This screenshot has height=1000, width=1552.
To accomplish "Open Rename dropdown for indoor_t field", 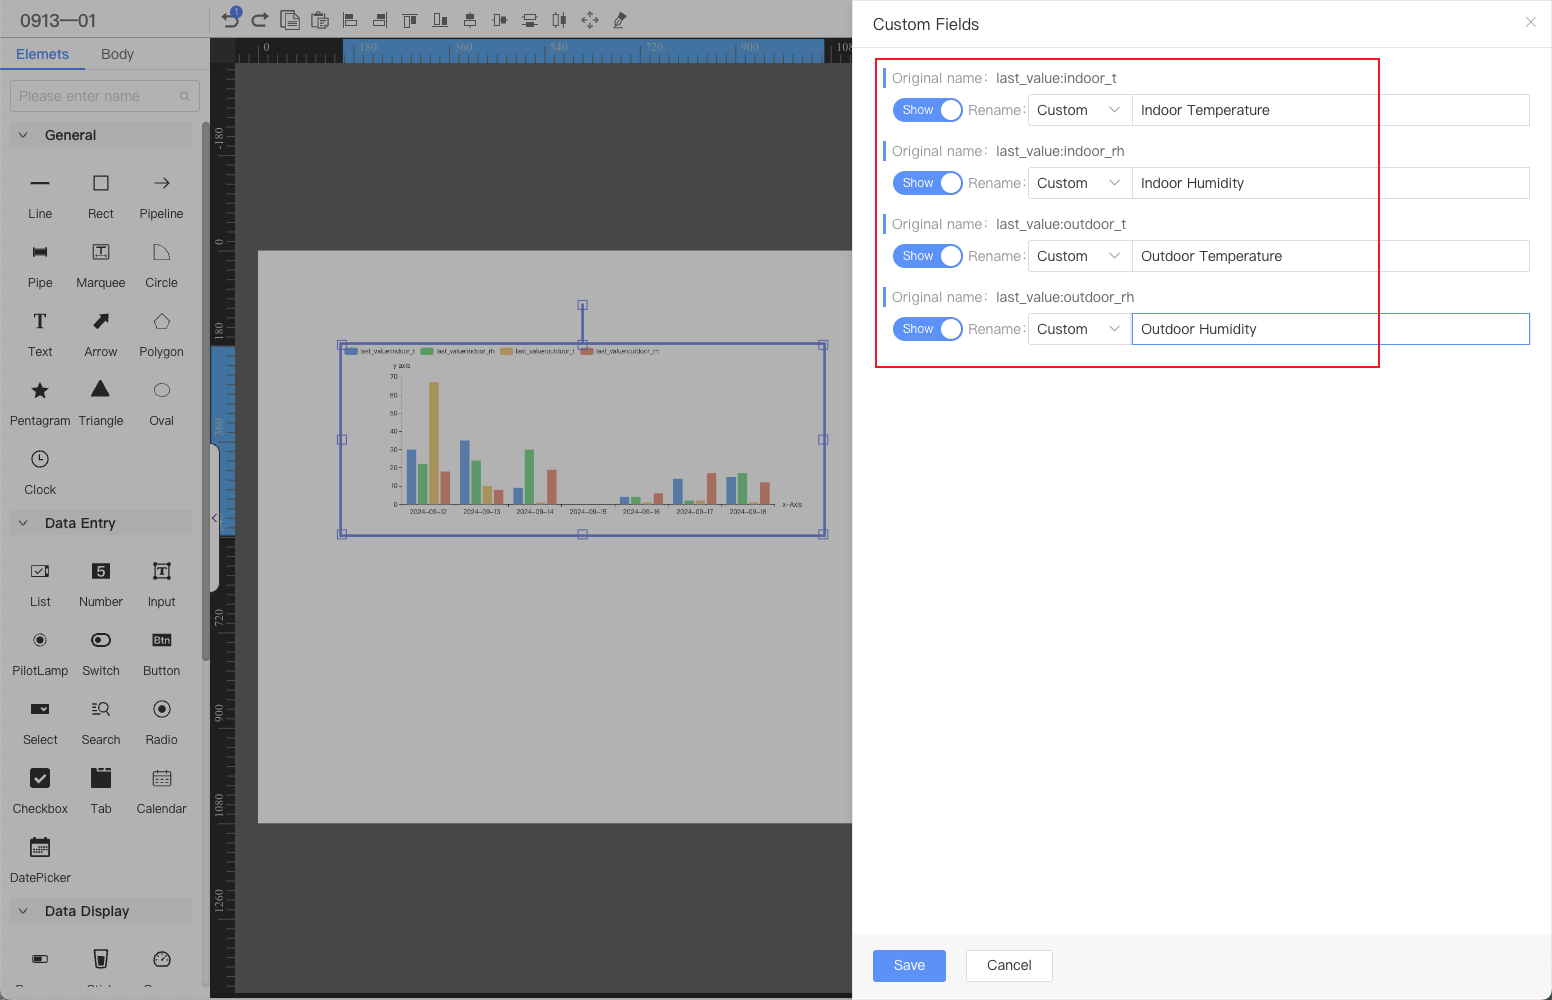I will tap(1079, 110).
